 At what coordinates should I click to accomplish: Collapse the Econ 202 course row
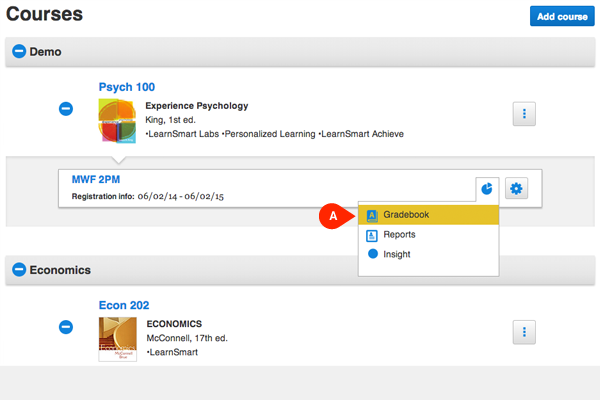pyautogui.click(x=66, y=327)
